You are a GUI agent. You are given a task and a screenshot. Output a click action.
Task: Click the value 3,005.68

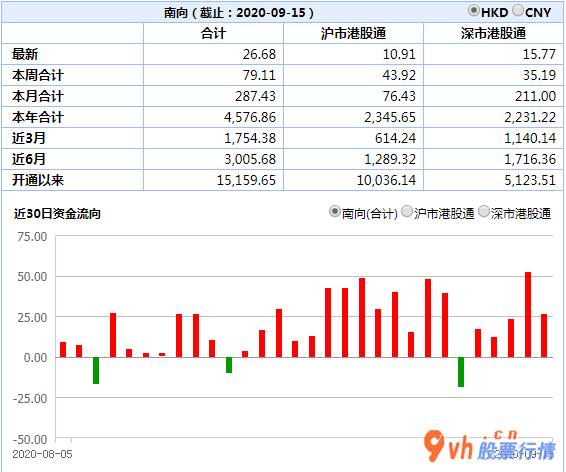[x=250, y=159]
